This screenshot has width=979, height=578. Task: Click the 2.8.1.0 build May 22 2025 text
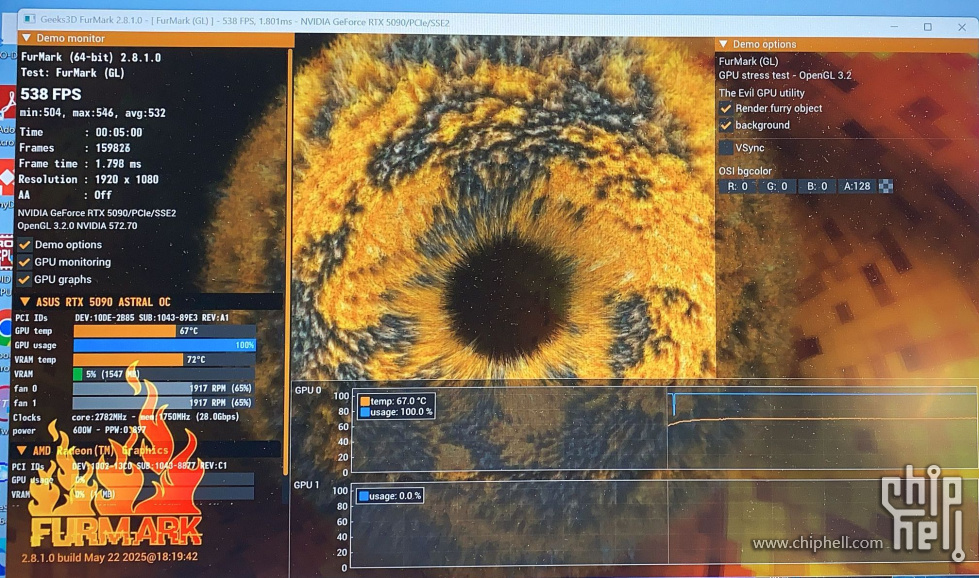(x=109, y=557)
